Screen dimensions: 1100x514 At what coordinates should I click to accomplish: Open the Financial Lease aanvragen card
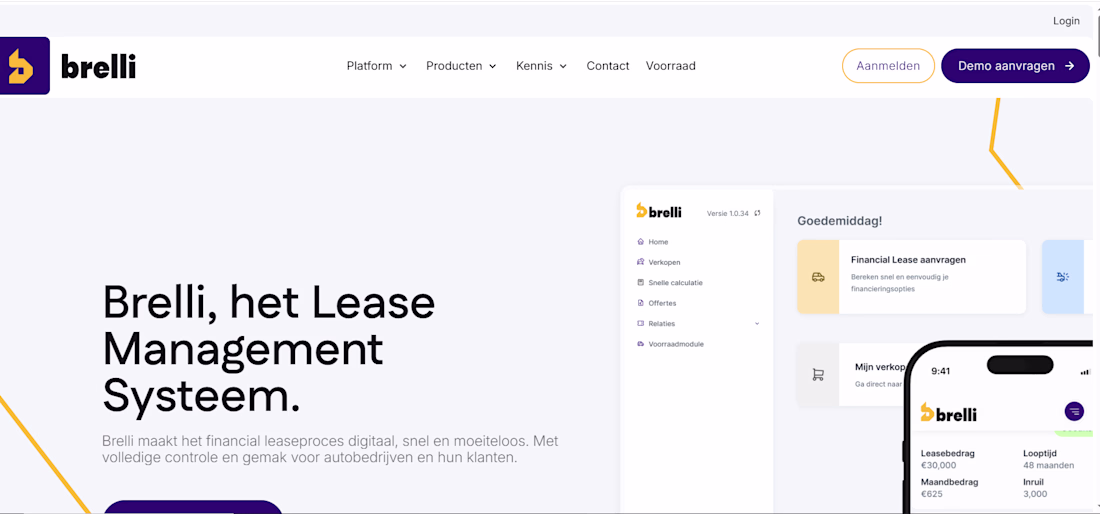pos(911,277)
